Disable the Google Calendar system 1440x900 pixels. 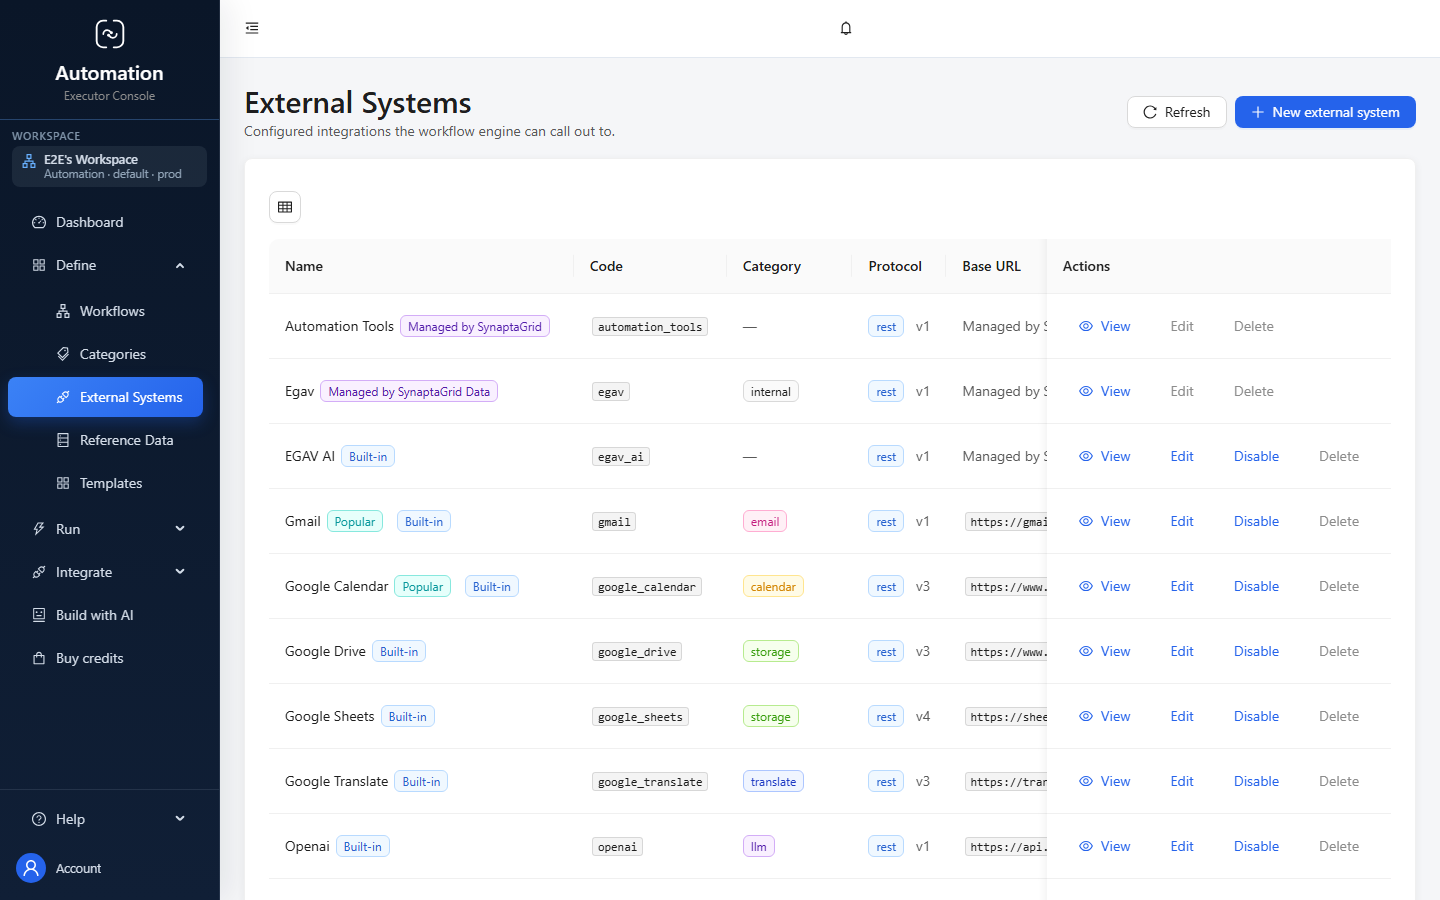pyautogui.click(x=1256, y=586)
